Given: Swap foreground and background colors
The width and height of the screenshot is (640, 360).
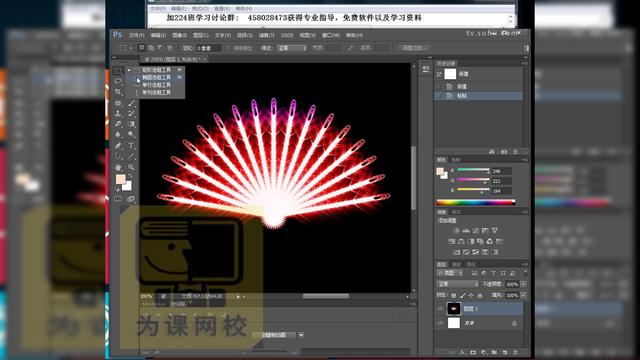Looking at the screenshot, I should coord(130,176).
